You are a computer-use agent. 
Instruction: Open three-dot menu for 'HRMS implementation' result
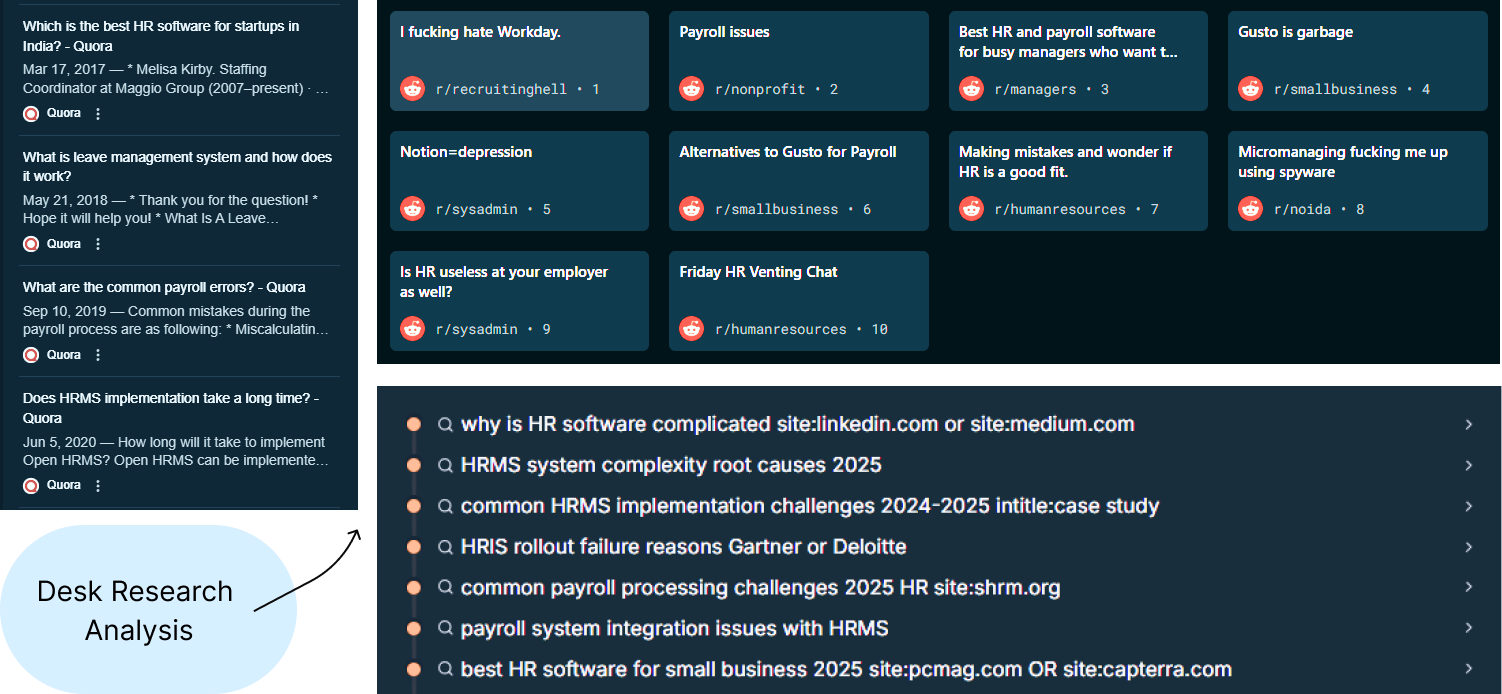[x=98, y=485]
